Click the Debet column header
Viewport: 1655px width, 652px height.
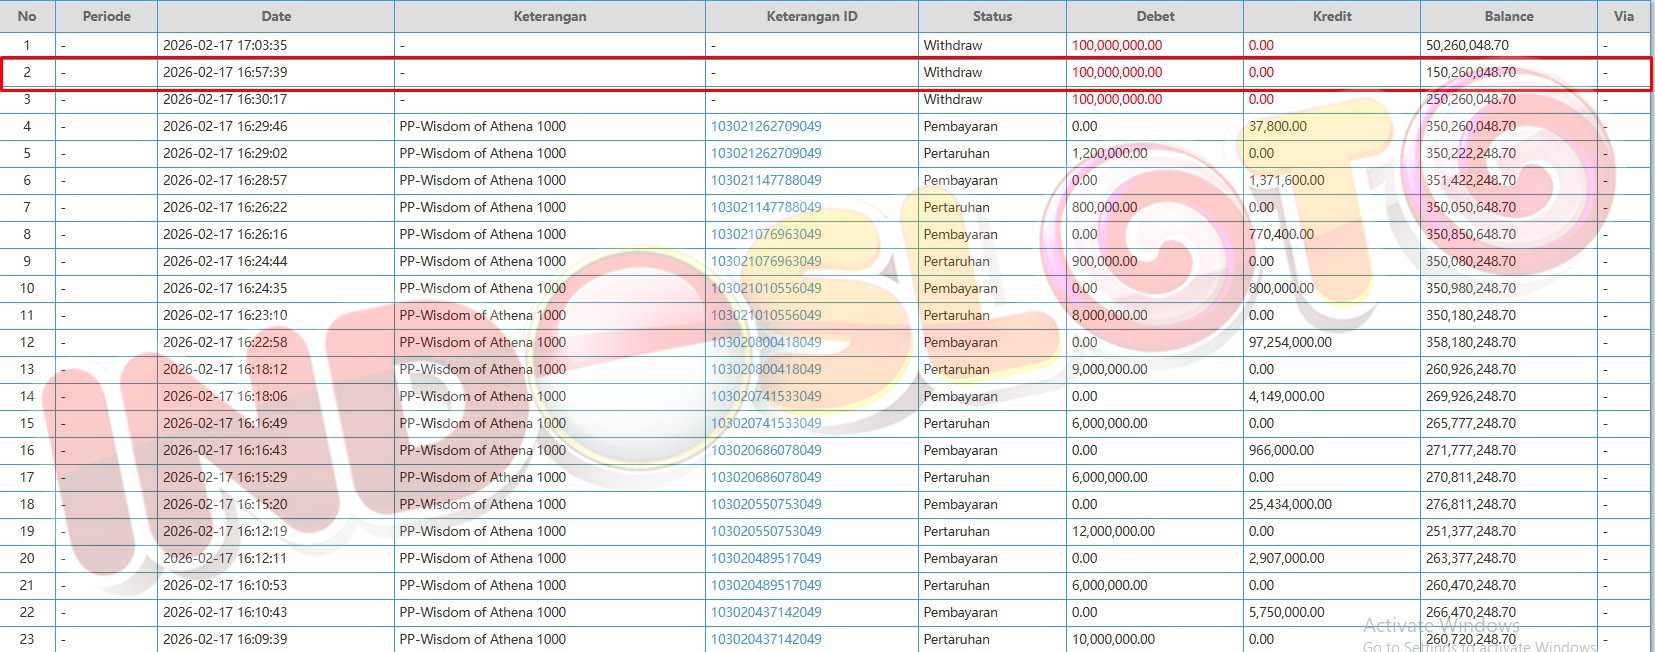[x=1155, y=16]
